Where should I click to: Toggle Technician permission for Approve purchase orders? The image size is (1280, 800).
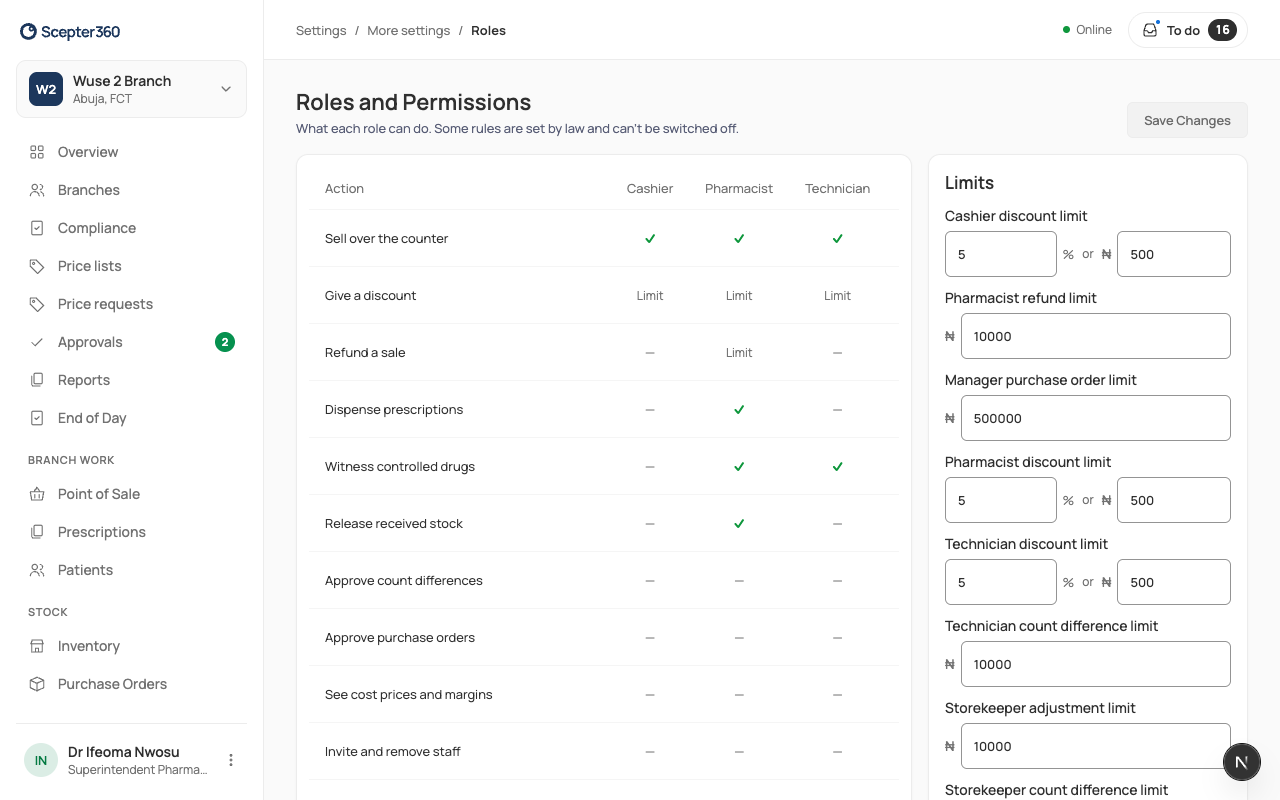pyautogui.click(x=838, y=637)
